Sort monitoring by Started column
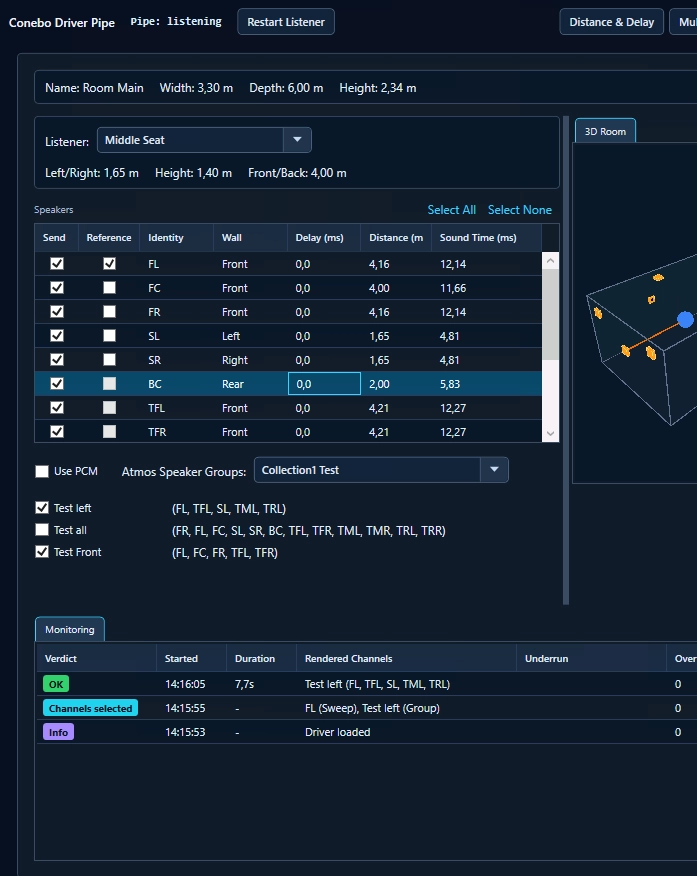The image size is (697, 876). [192, 658]
